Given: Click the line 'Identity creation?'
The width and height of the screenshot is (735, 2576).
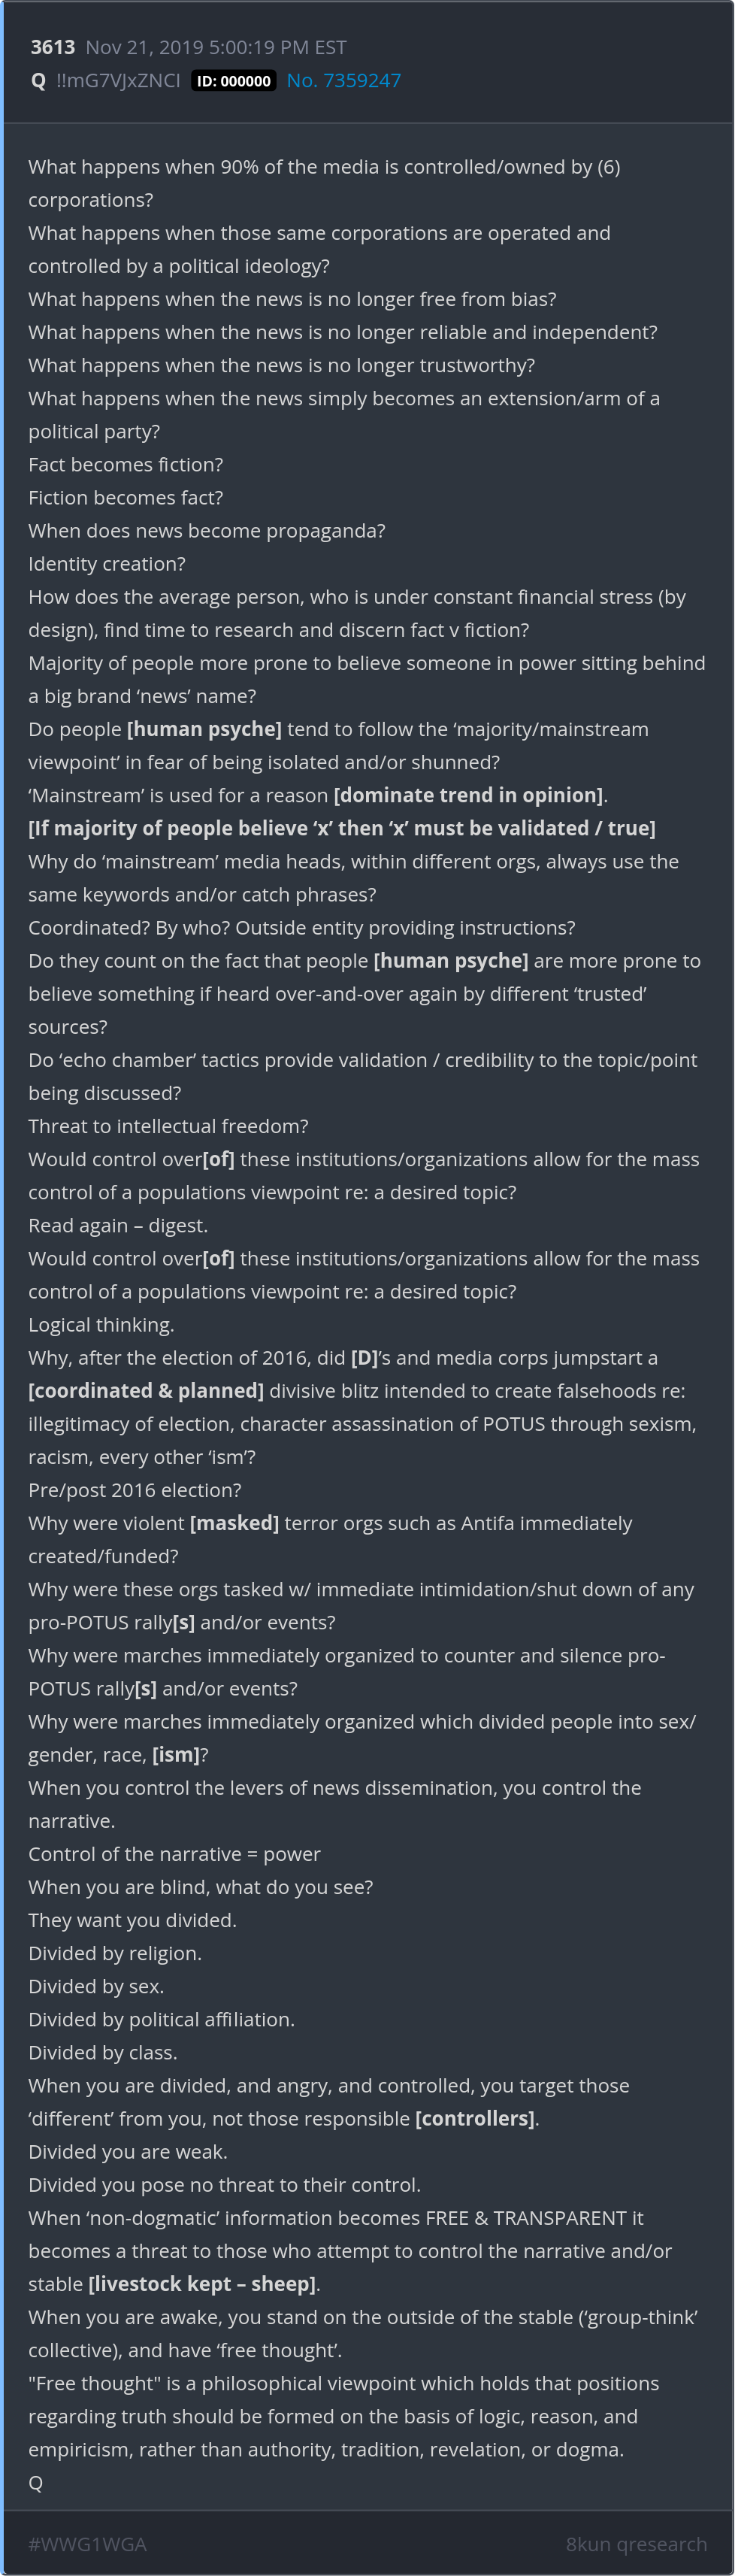Looking at the screenshot, I should 107,564.
